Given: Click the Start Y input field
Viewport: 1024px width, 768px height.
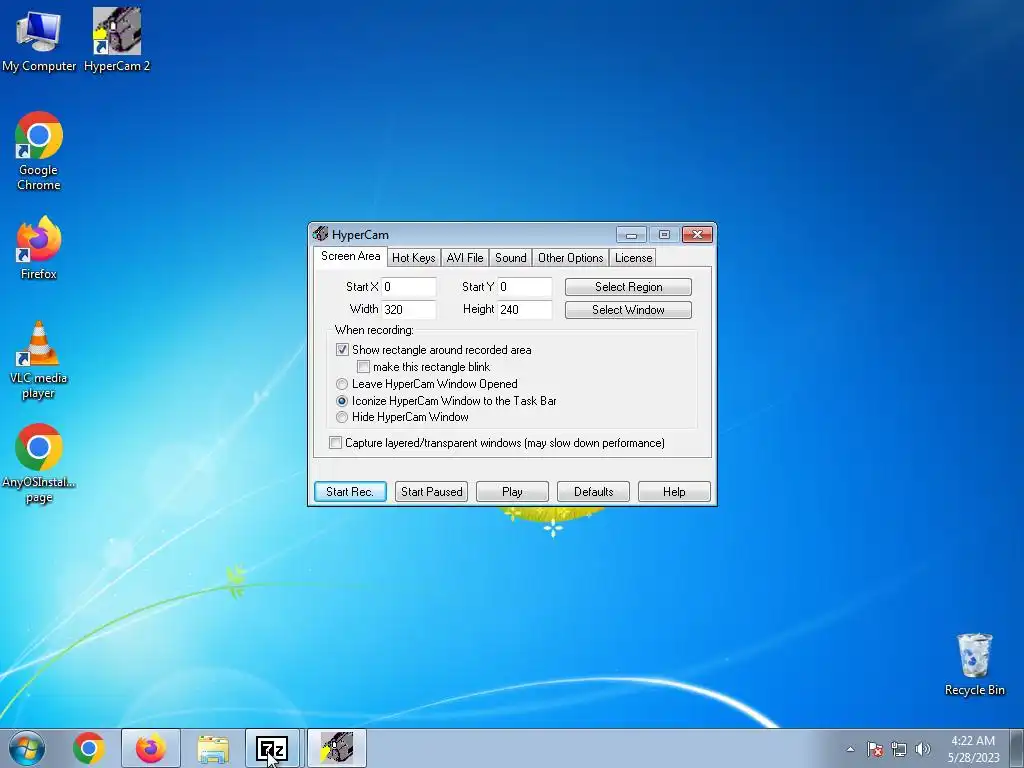Looking at the screenshot, I should pos(524,287).
